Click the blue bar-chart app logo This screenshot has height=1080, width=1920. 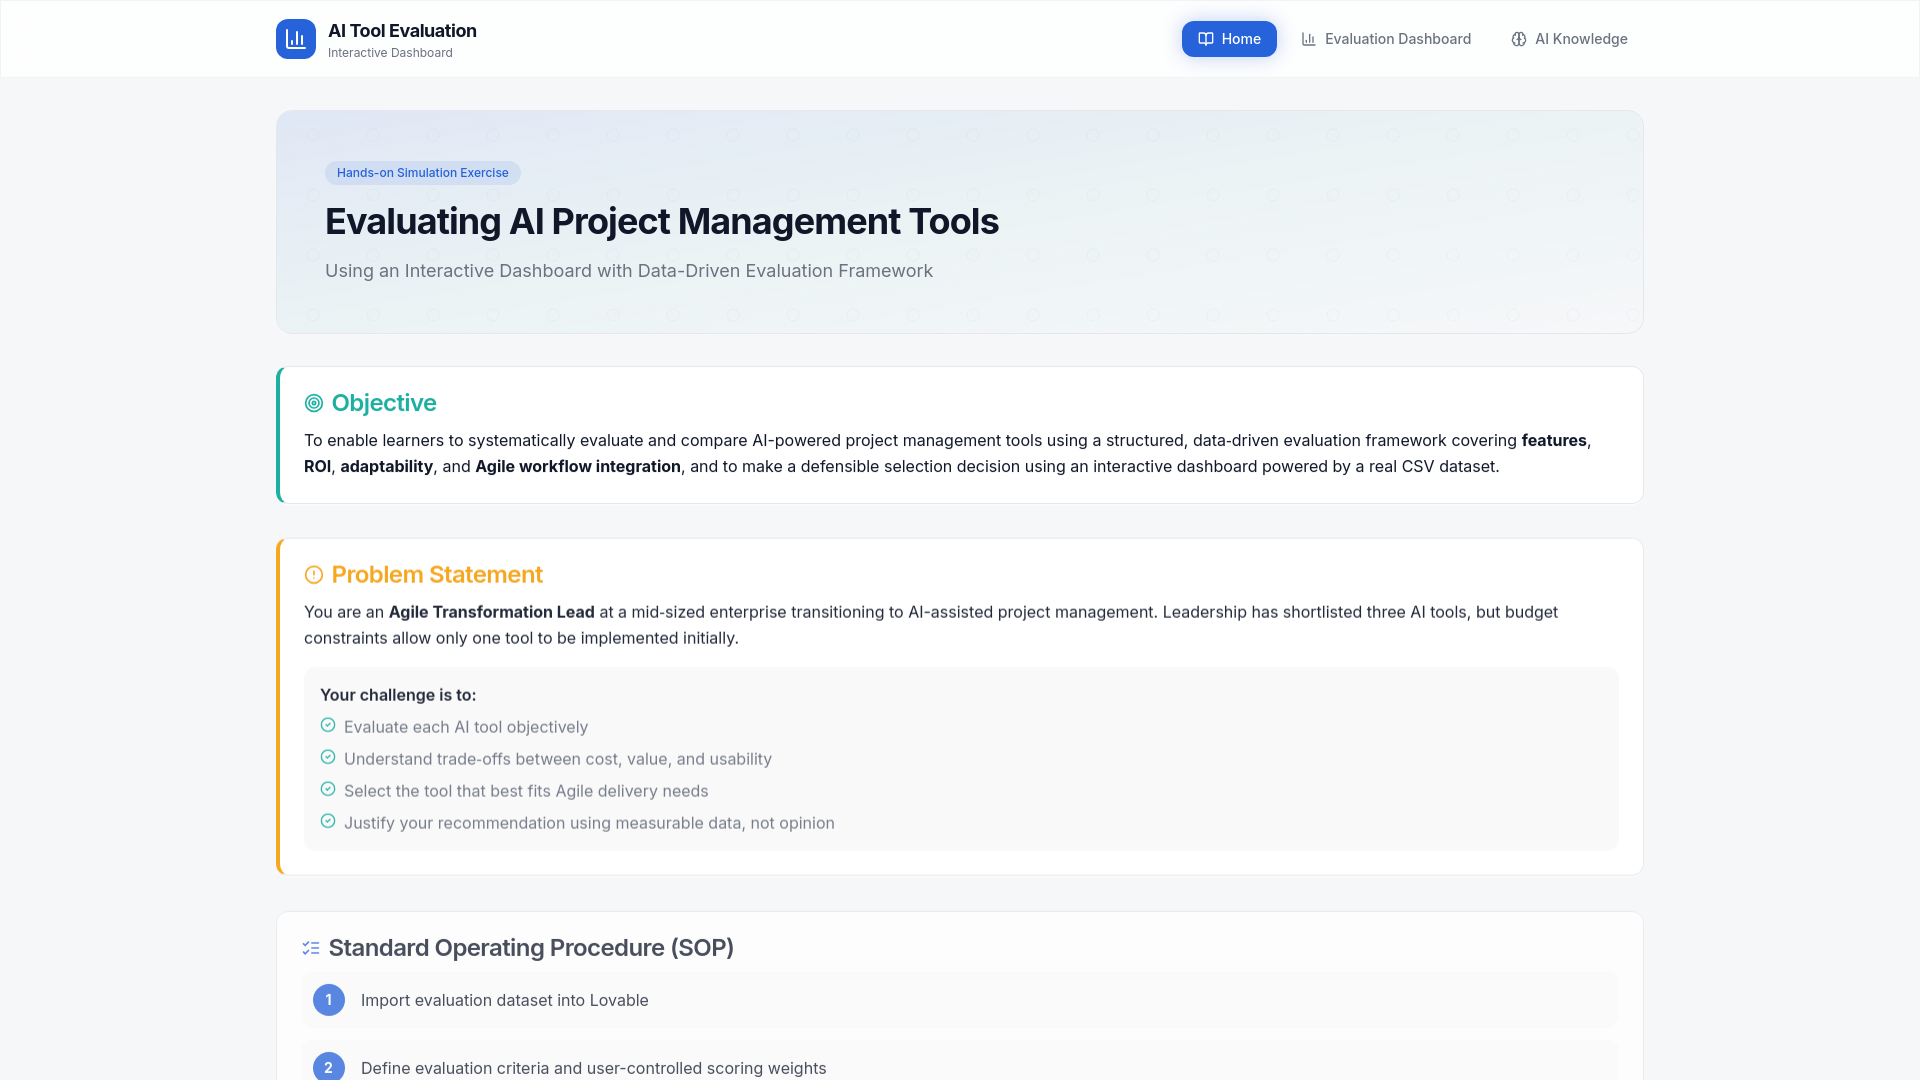pyautogui.click(x=296, y=39)
